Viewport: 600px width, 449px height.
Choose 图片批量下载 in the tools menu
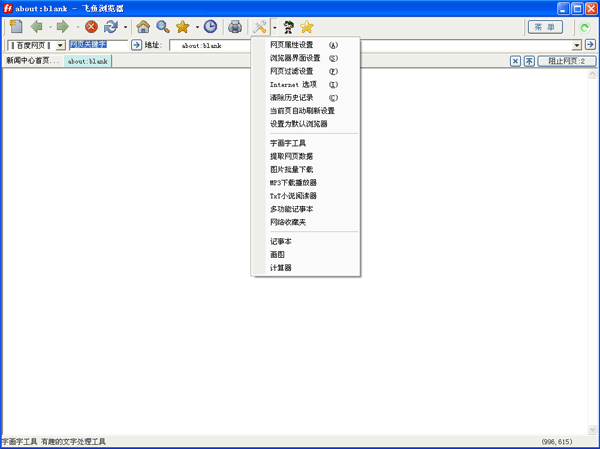tap(291, 169)
